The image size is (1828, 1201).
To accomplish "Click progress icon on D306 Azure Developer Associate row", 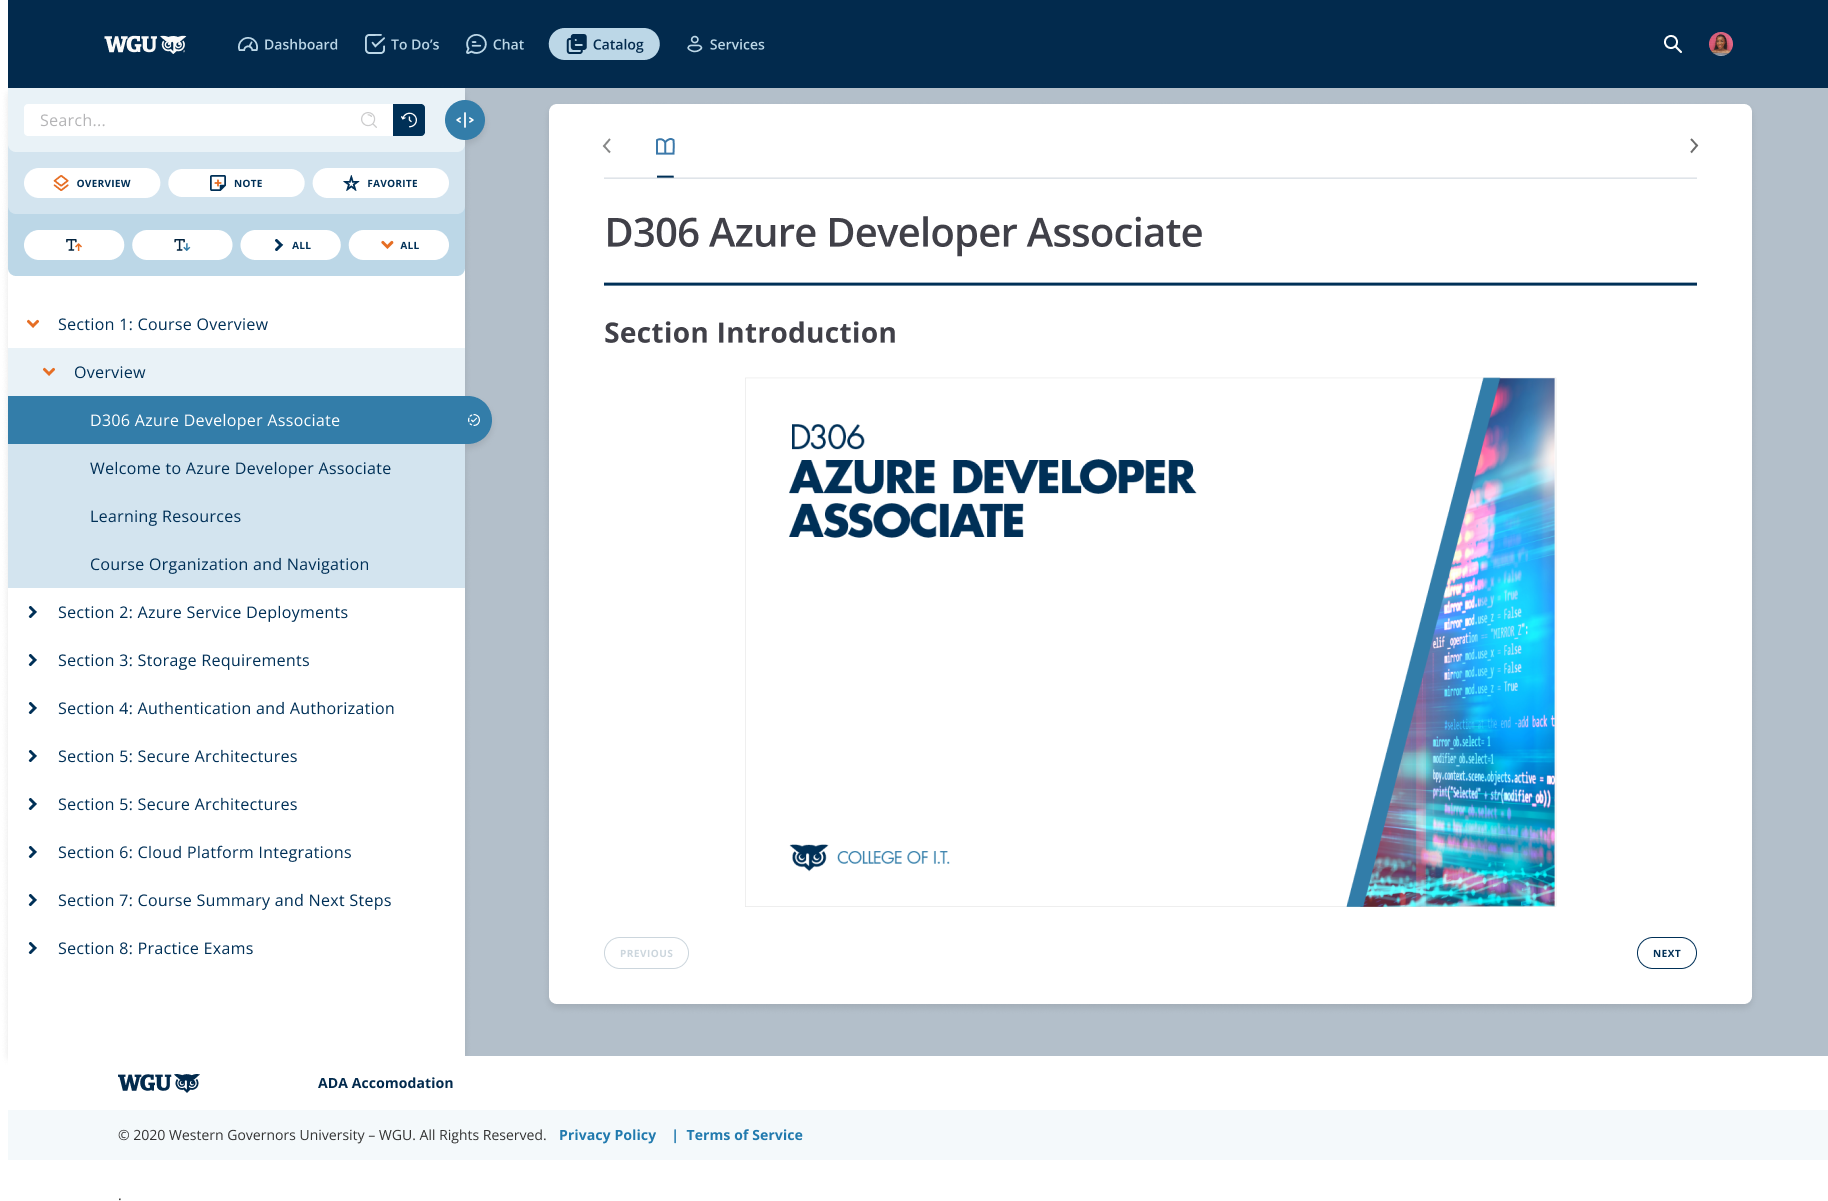I will (x=474, y=420).
